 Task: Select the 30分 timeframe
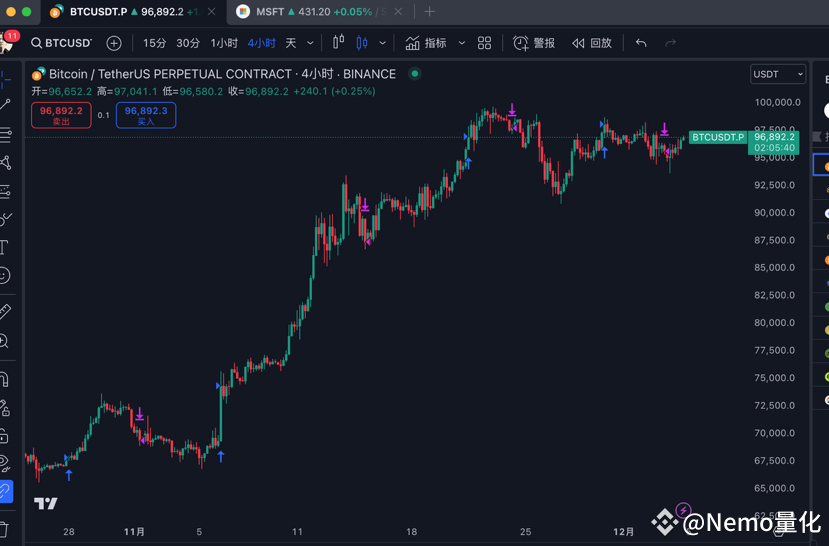pyautogui.click(x=188, y=43)
